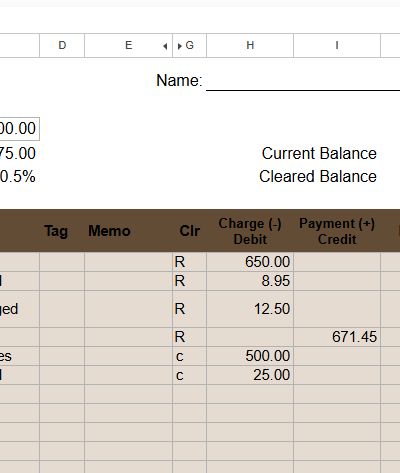The image size is (400, 473).
Task: Click the Name label
Action: click(179, 81)
